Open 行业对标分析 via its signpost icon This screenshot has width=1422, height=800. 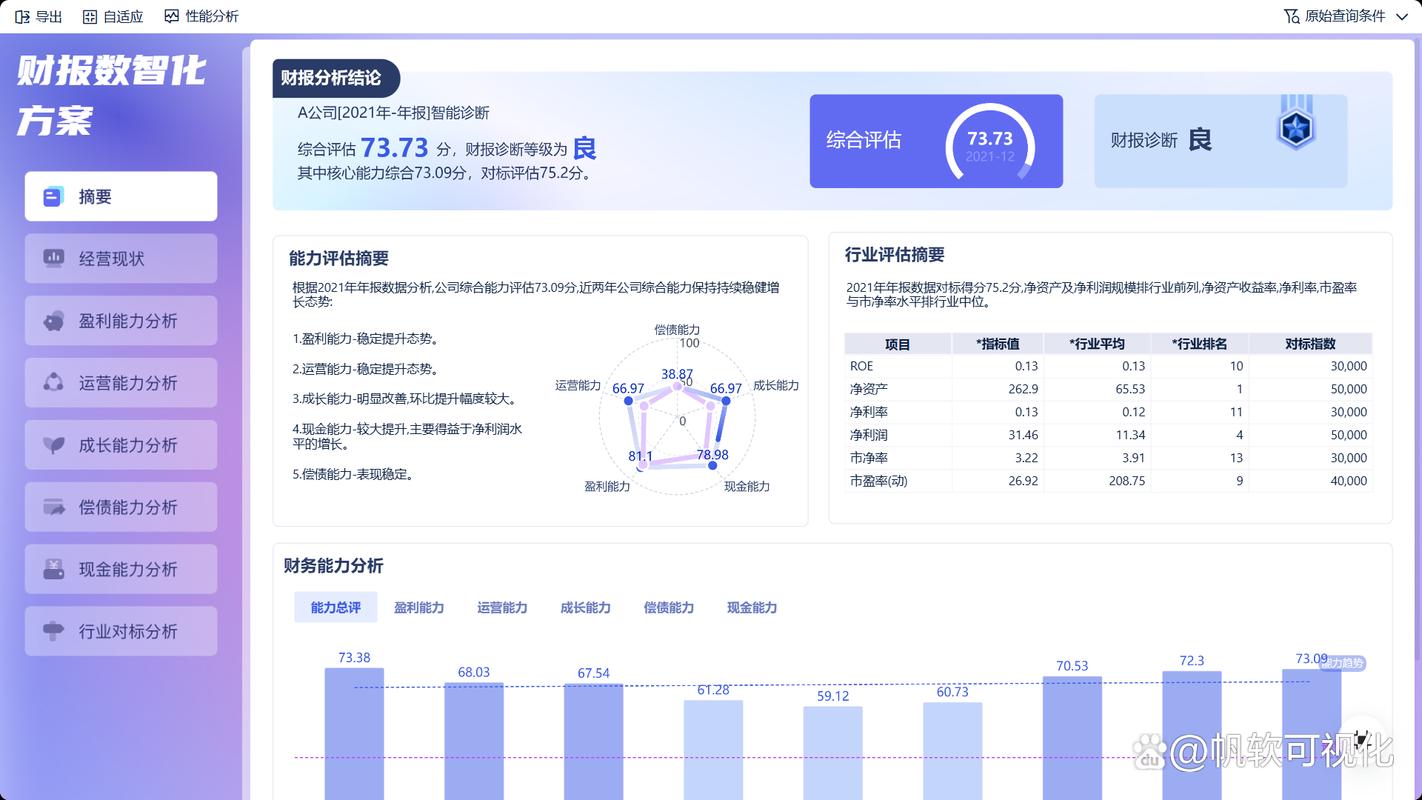point(54,631)
